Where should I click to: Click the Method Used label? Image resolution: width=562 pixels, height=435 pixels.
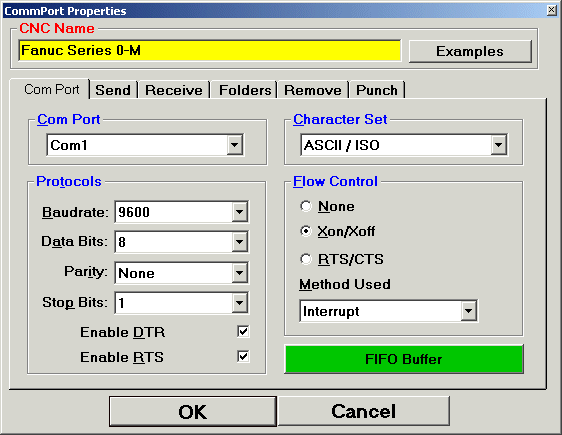tap(345, 284)
